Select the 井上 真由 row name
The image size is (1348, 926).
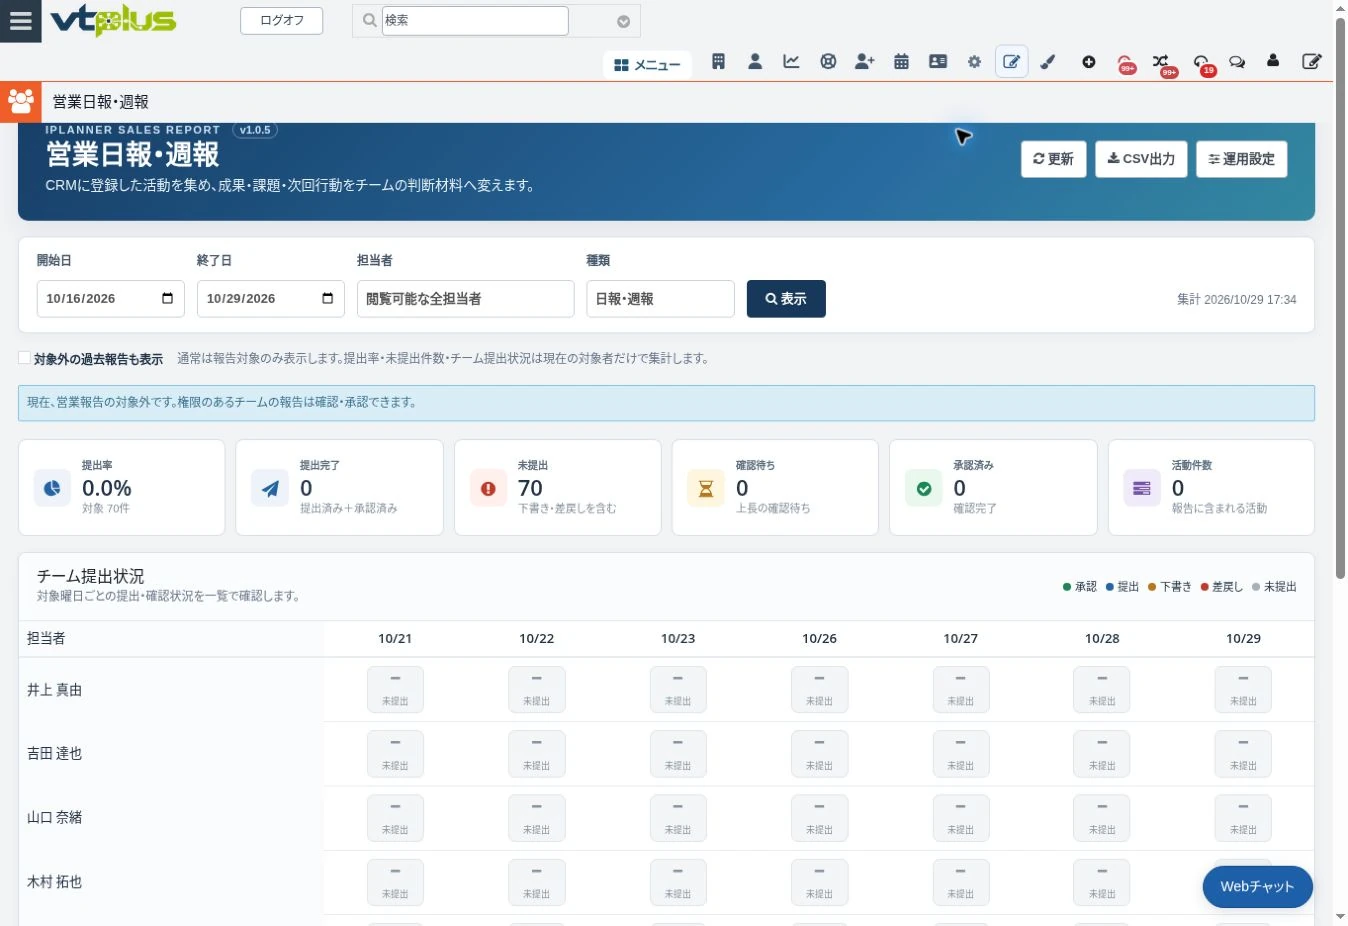(x=55, y=690)
